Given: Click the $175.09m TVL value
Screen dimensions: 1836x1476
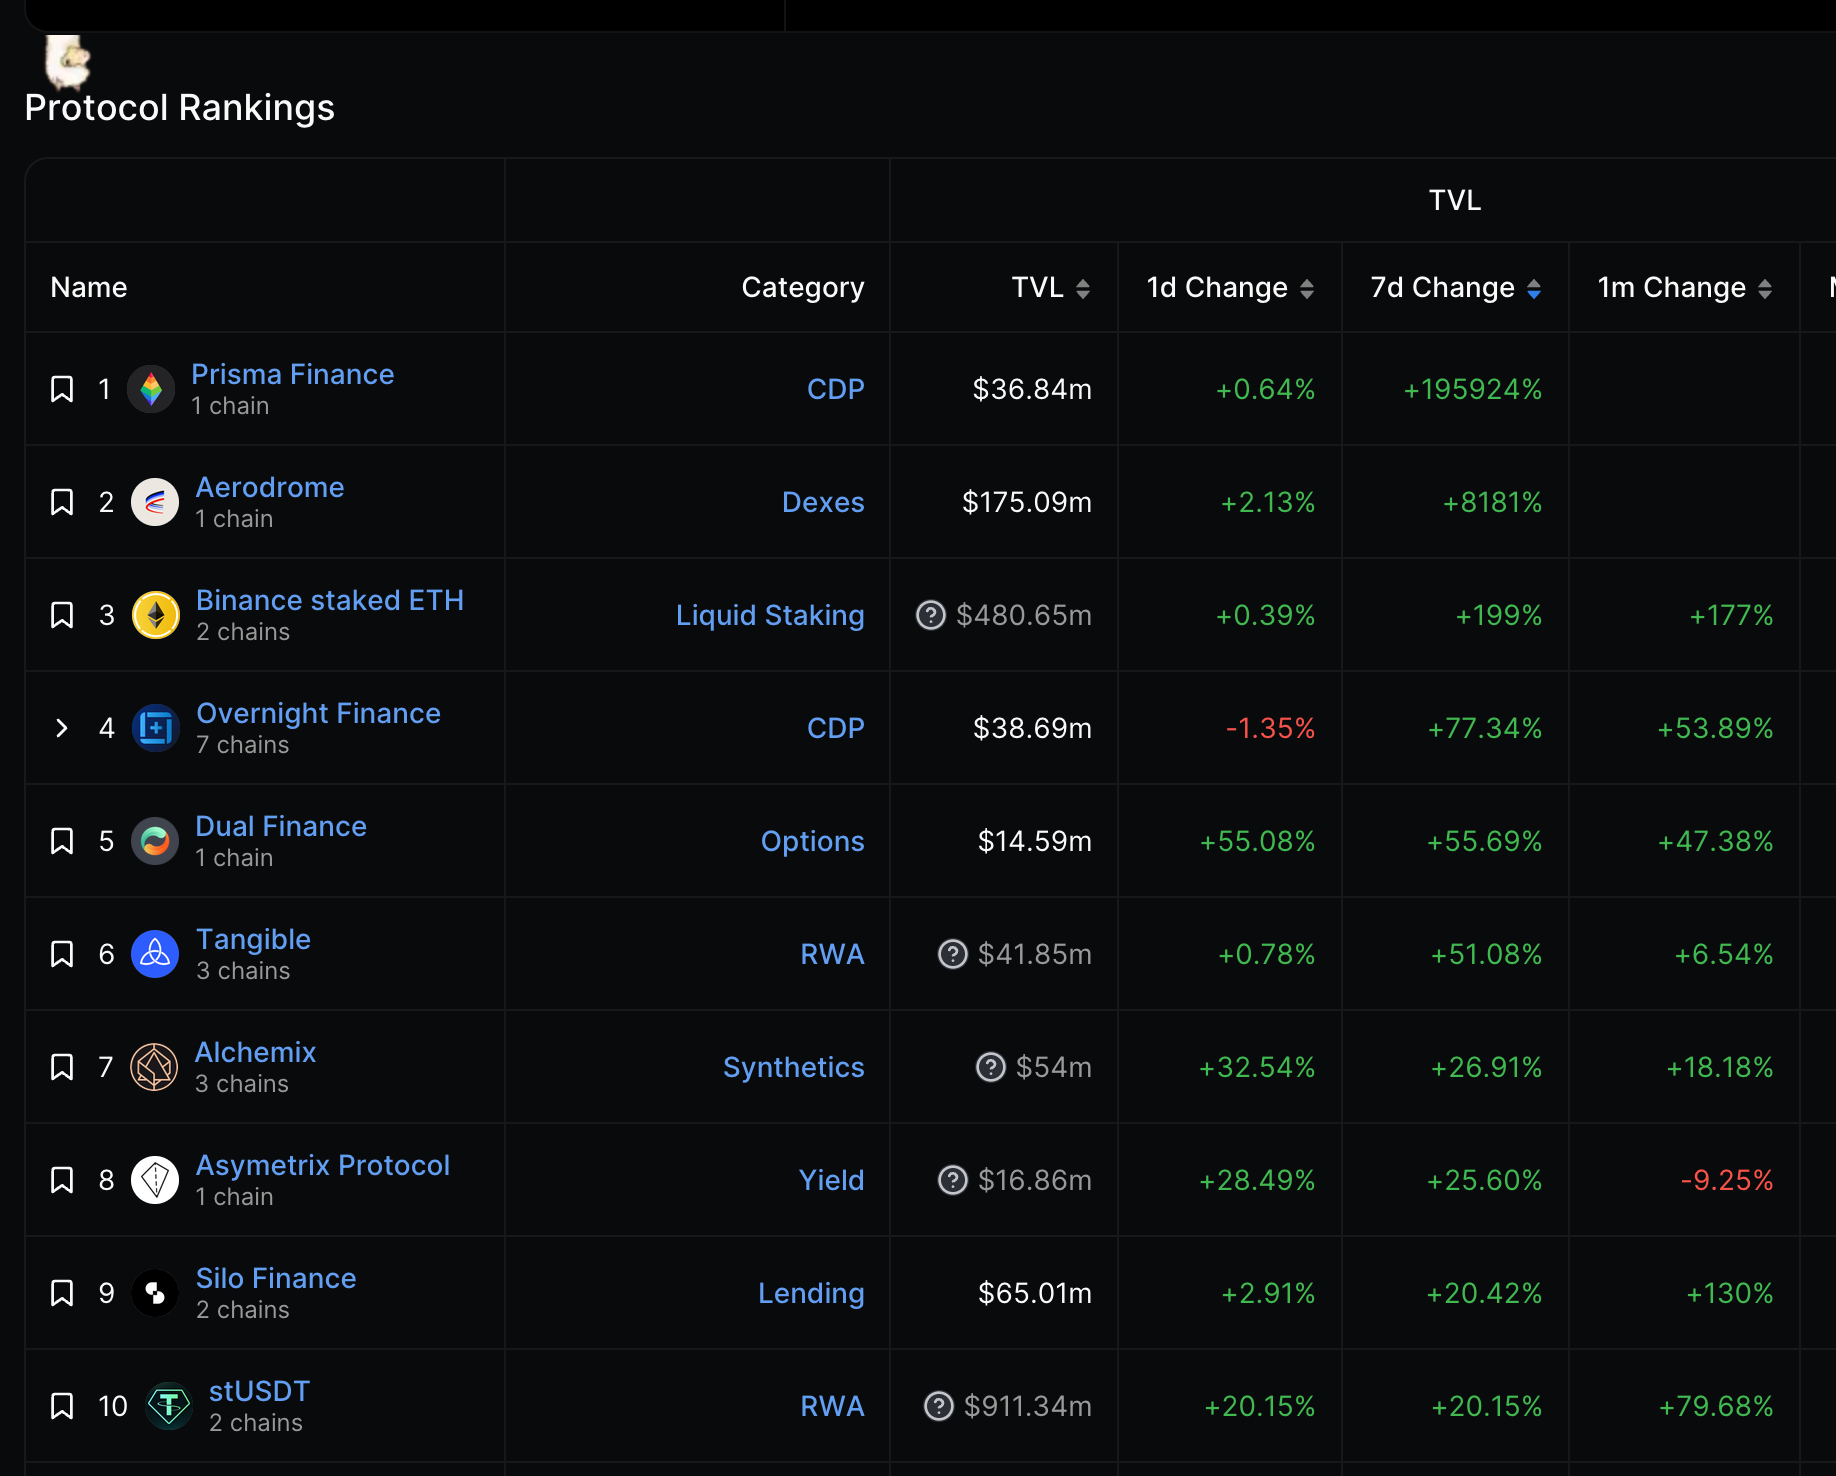Looking at the screenshot, I should point(1027,502).
